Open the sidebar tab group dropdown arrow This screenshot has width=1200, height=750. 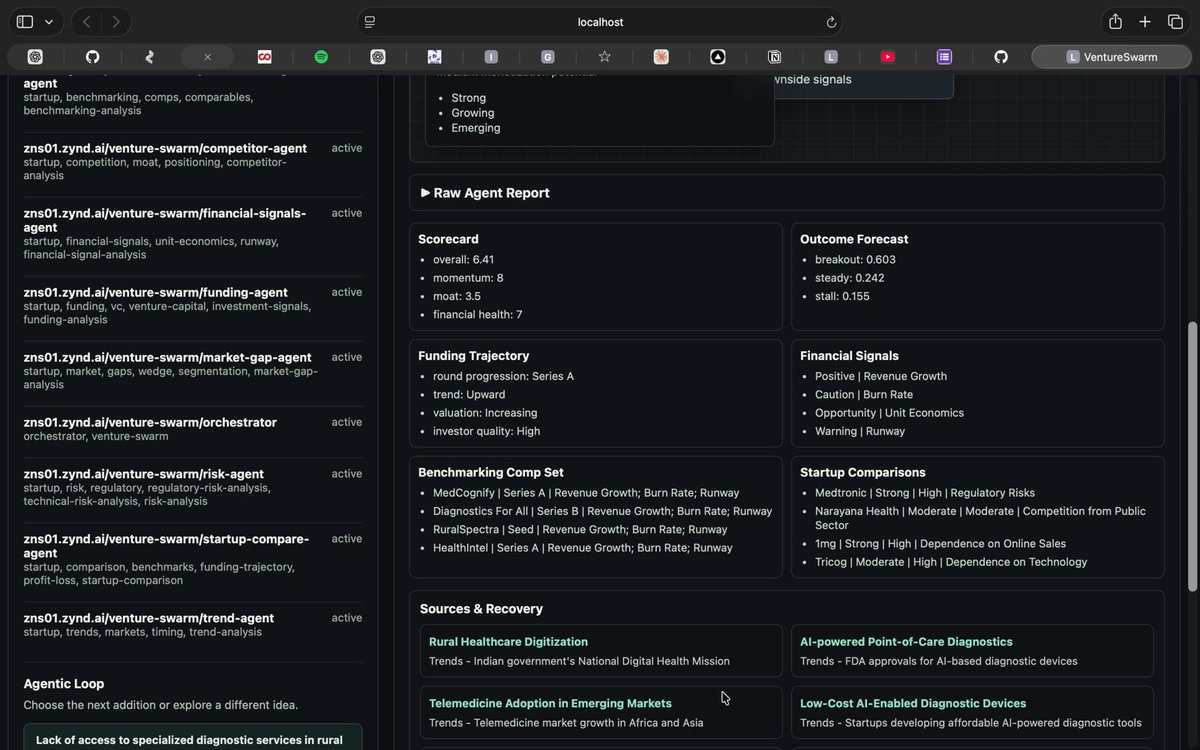coord(49,22)
